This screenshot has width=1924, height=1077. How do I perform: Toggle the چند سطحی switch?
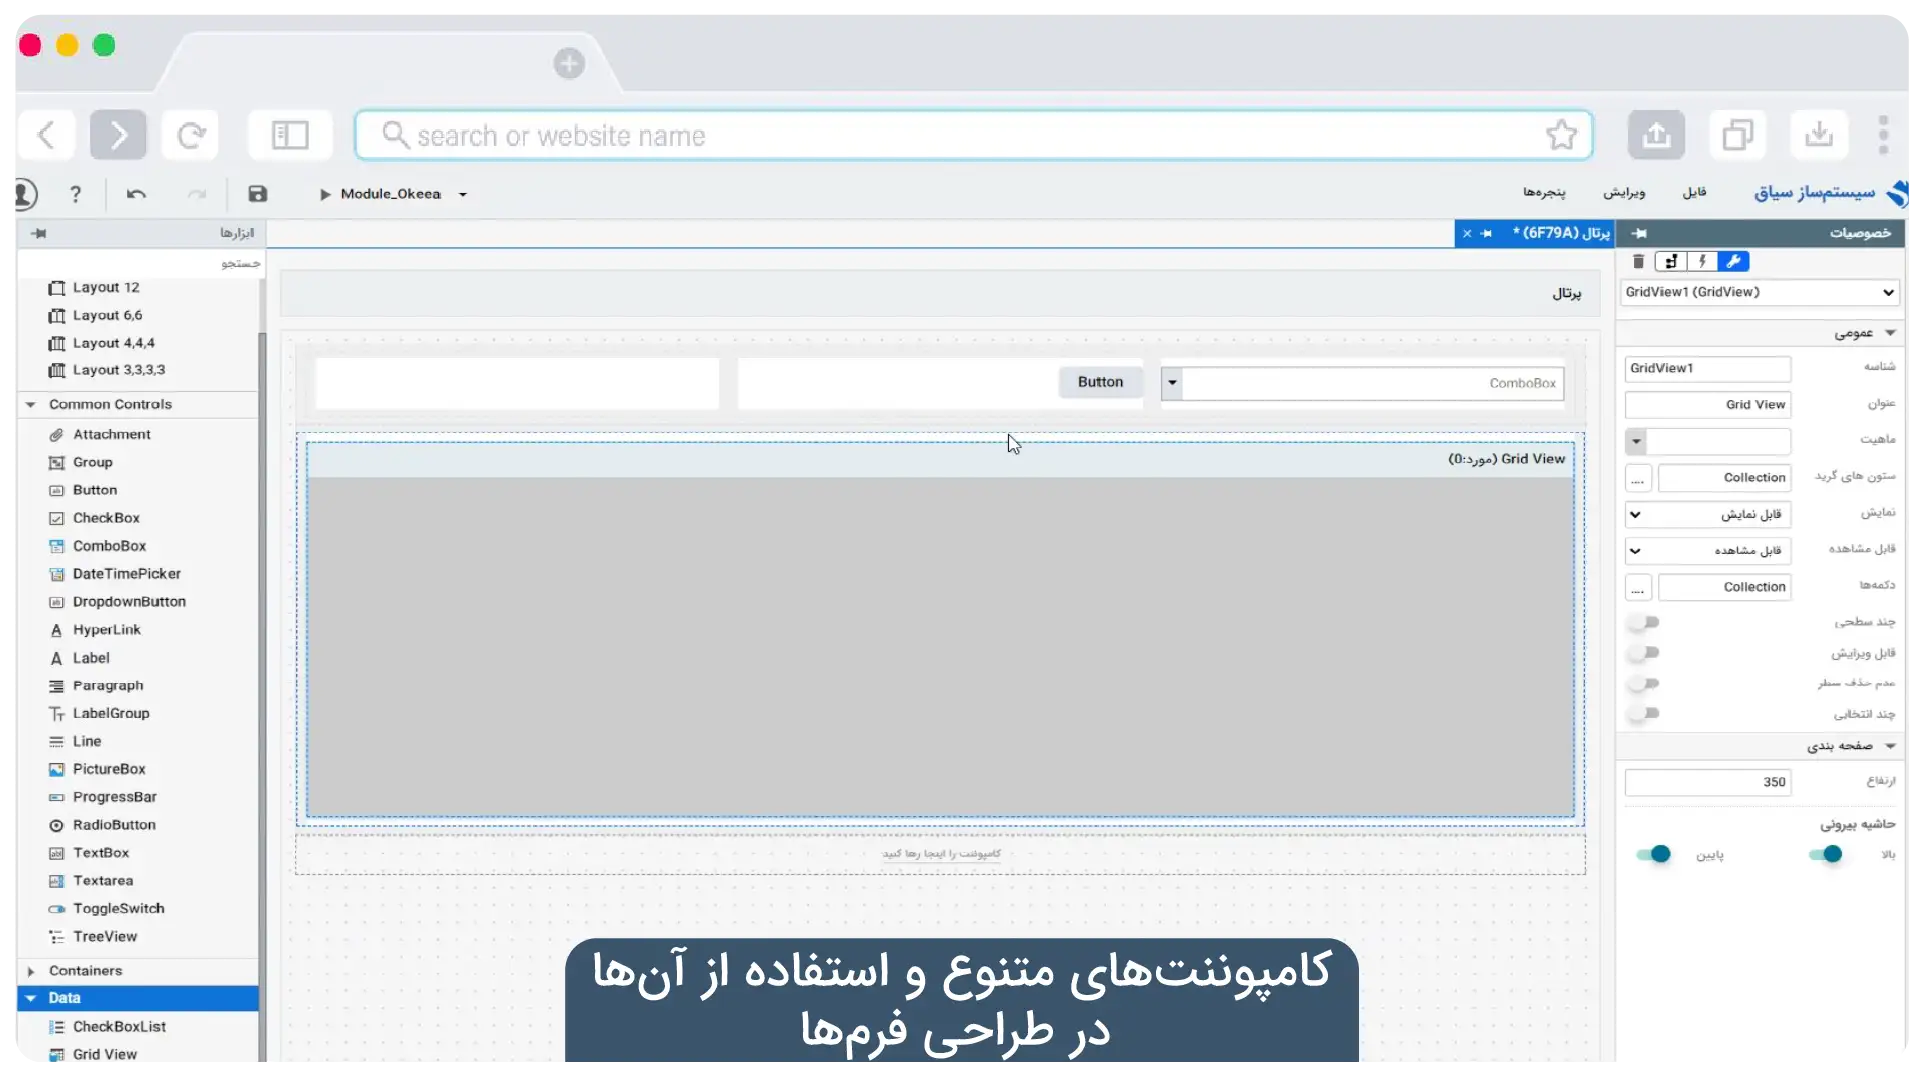(x=1643, y=622)
